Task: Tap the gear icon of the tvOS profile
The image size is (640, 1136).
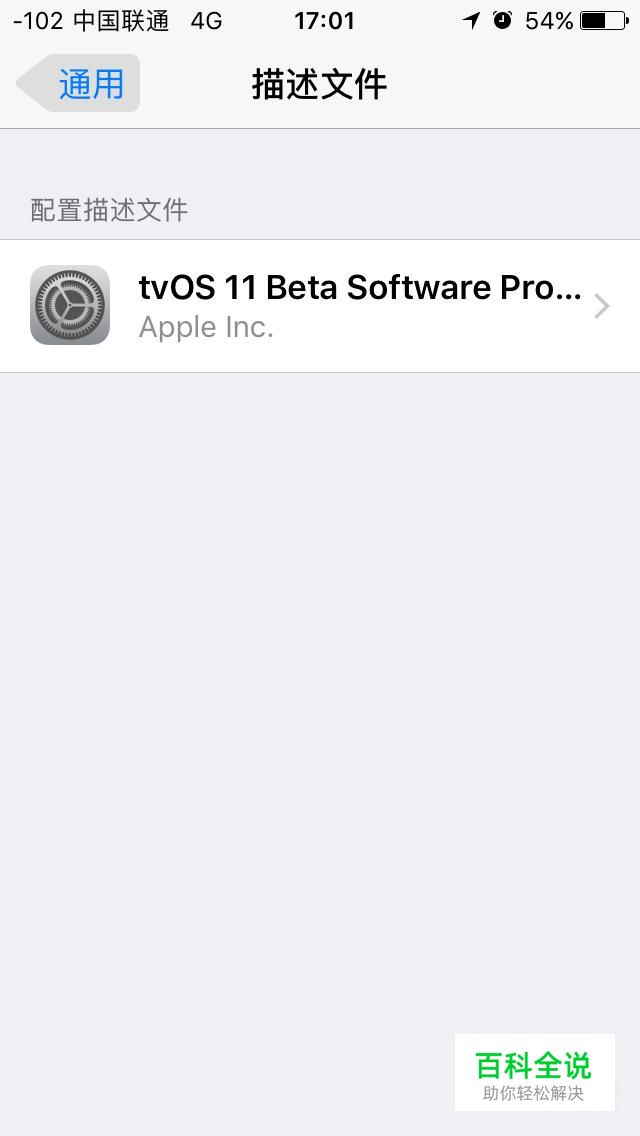Action: click(x=70, y=305)
